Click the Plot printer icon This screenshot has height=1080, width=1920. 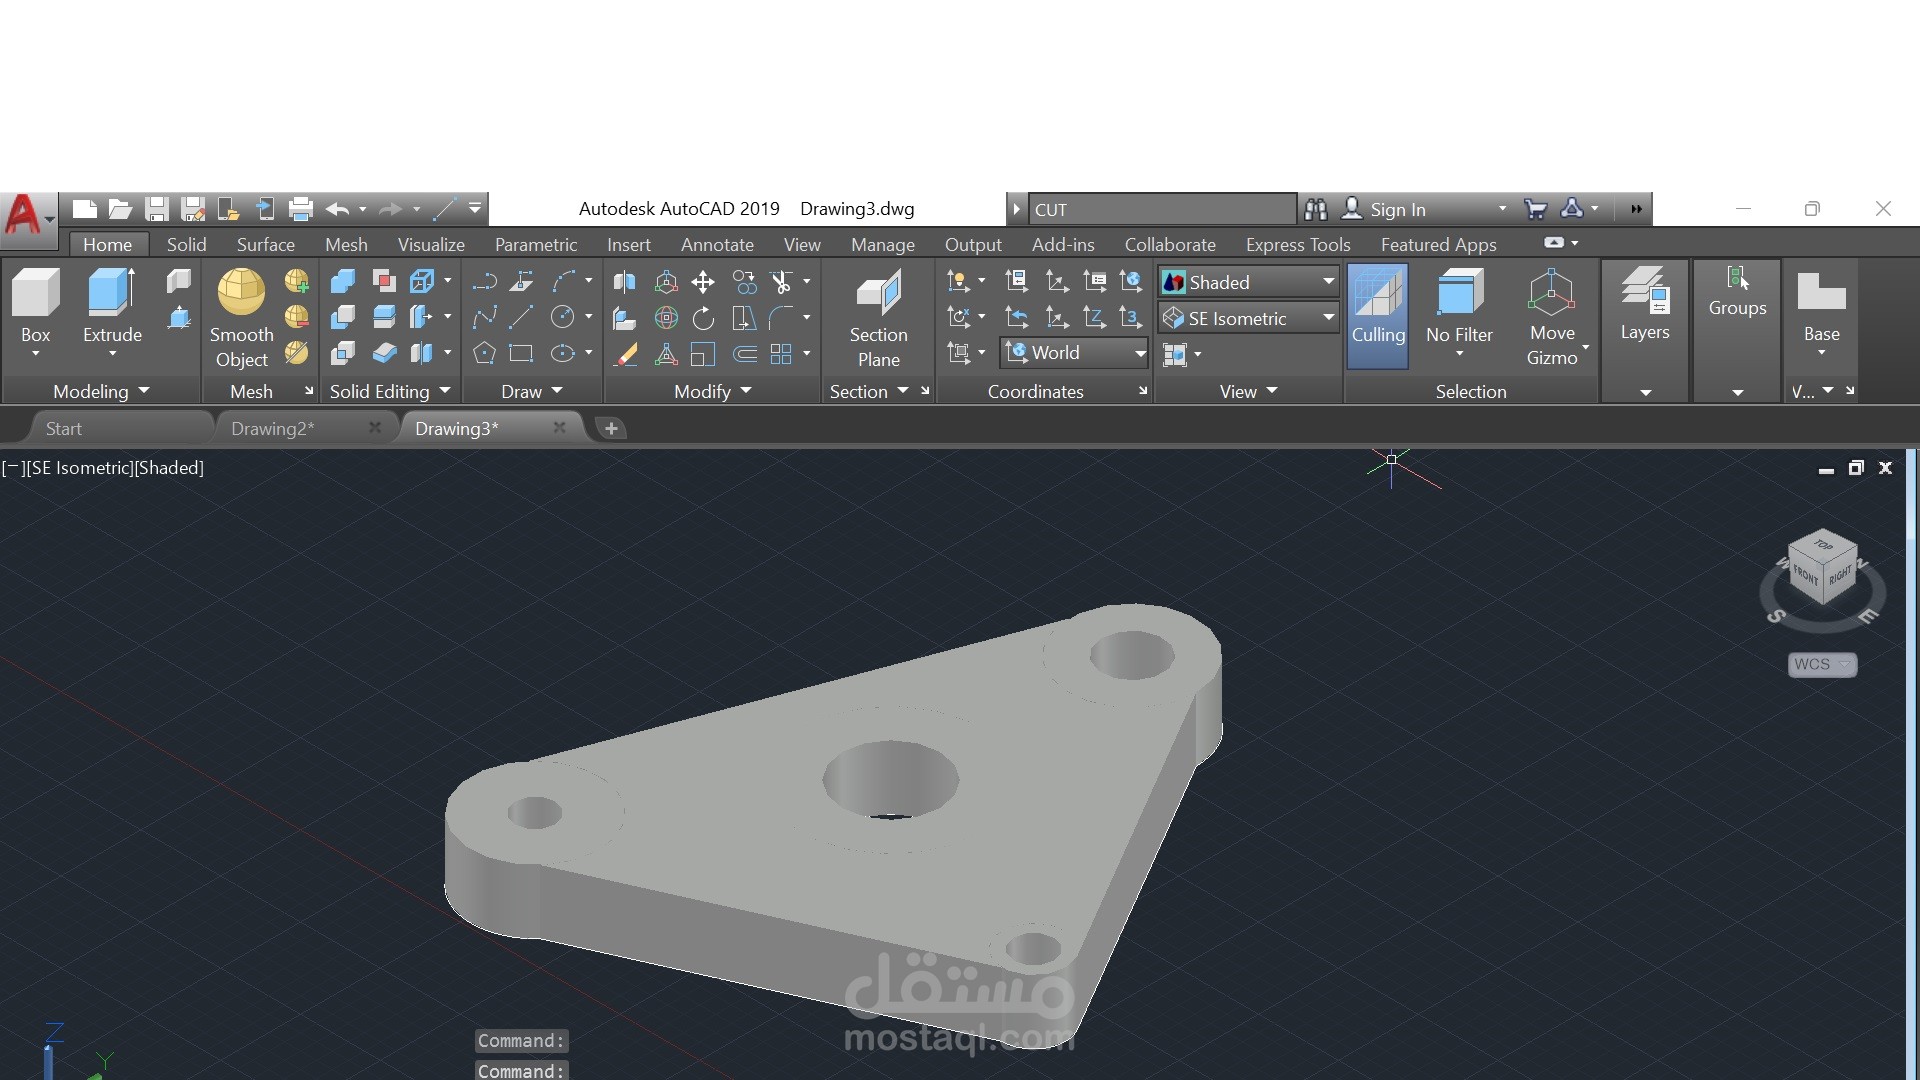pos(301,209)
